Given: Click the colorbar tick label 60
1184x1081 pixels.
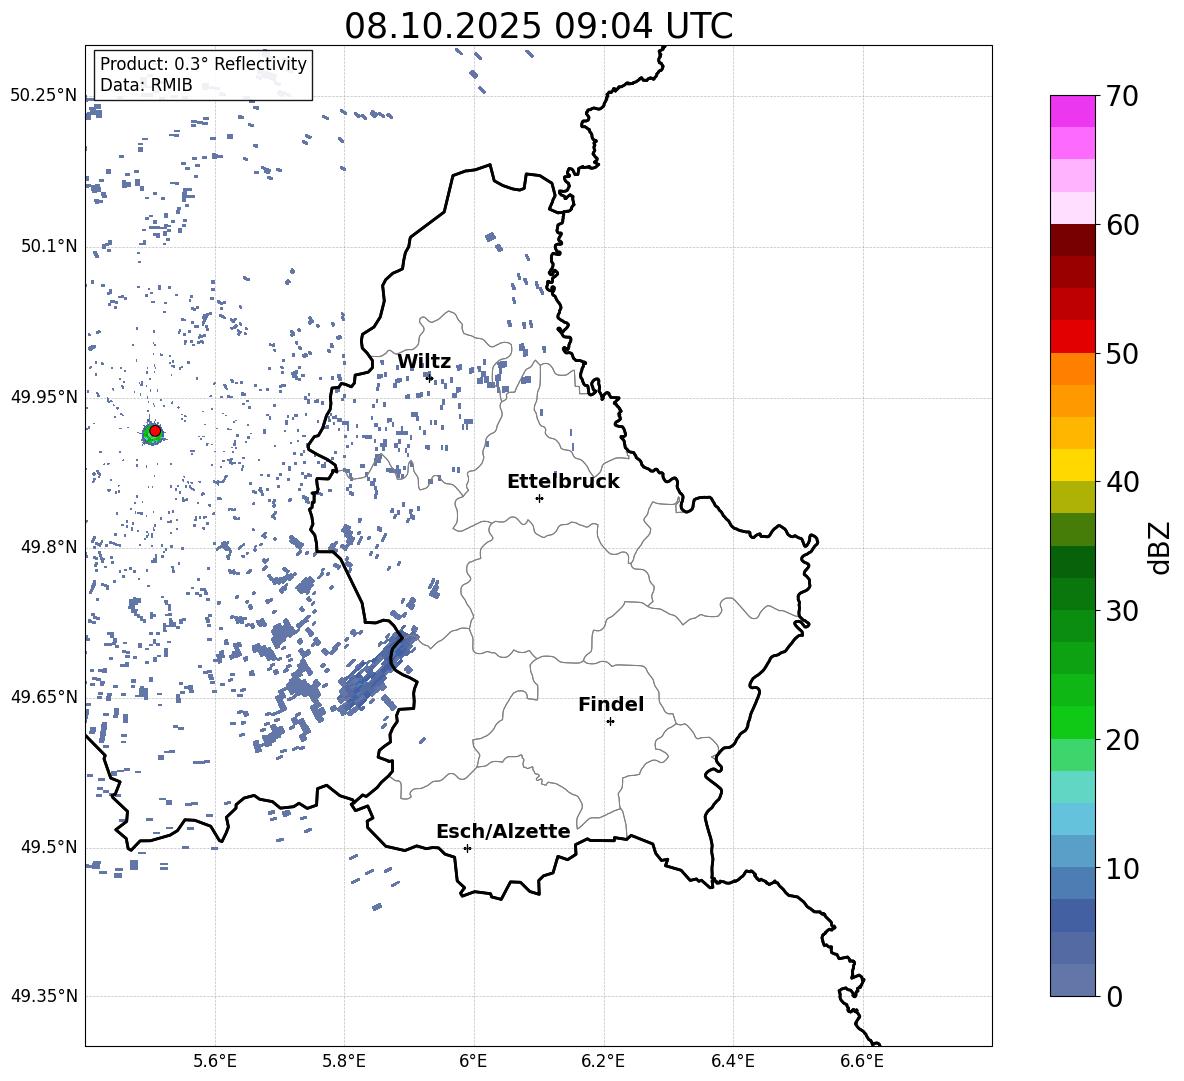Looking at the screenshot, I should pos(1122,225).
